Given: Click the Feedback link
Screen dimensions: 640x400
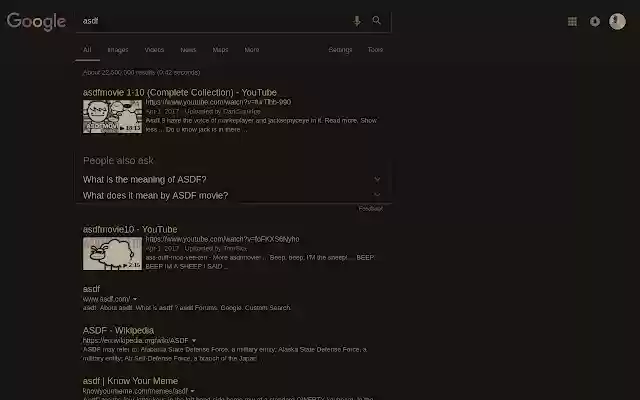Looking at the screenshot, I should point(371,209).
